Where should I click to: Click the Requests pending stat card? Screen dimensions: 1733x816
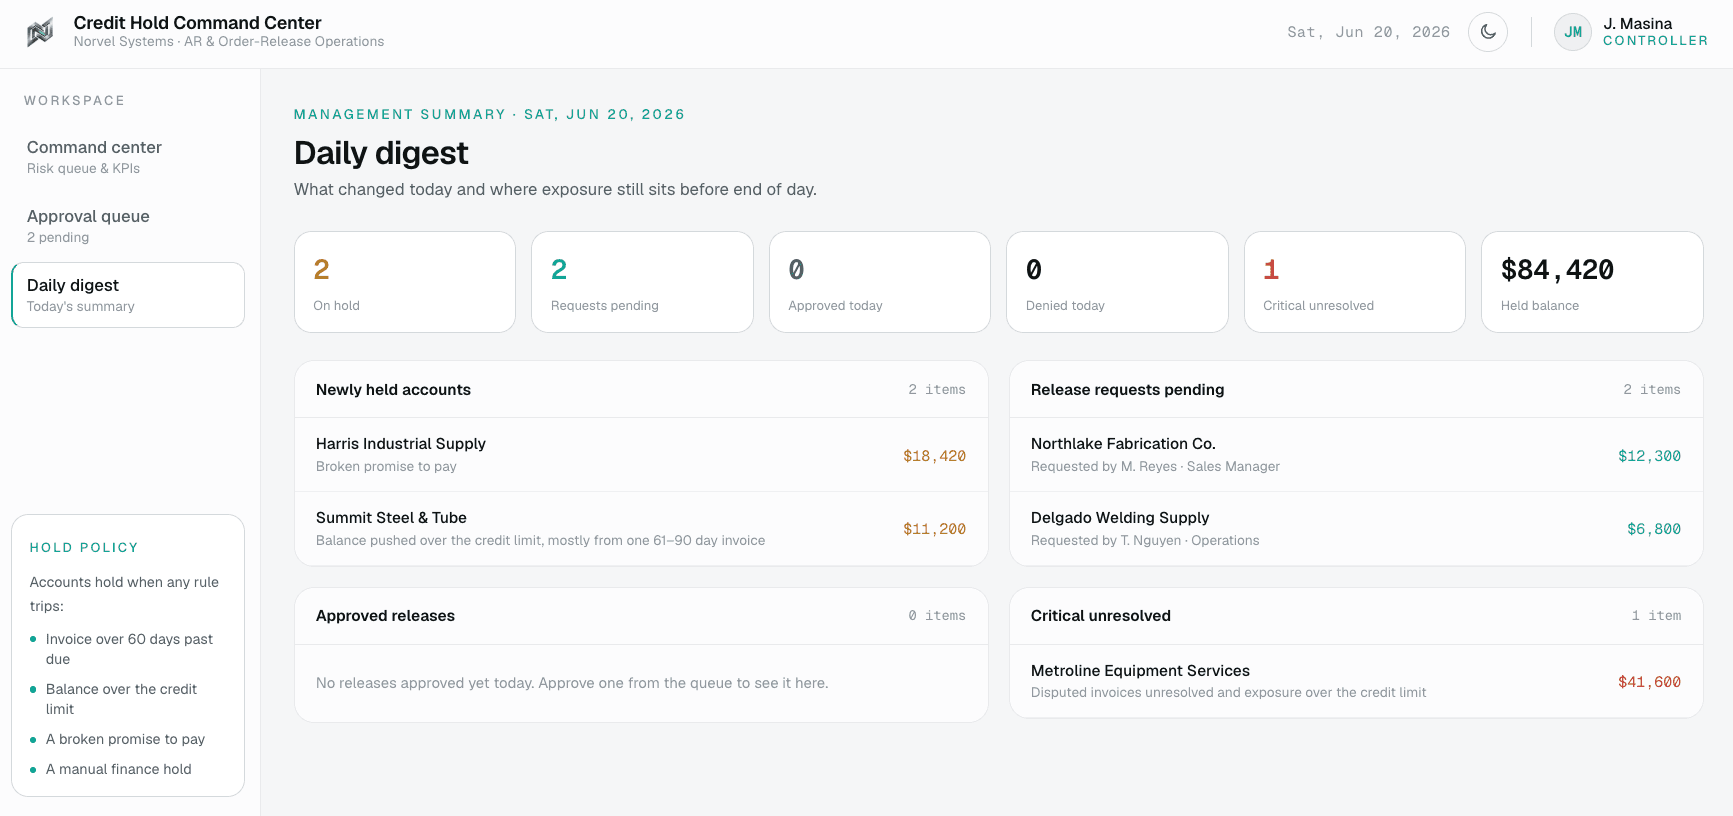tap(642, 282)
